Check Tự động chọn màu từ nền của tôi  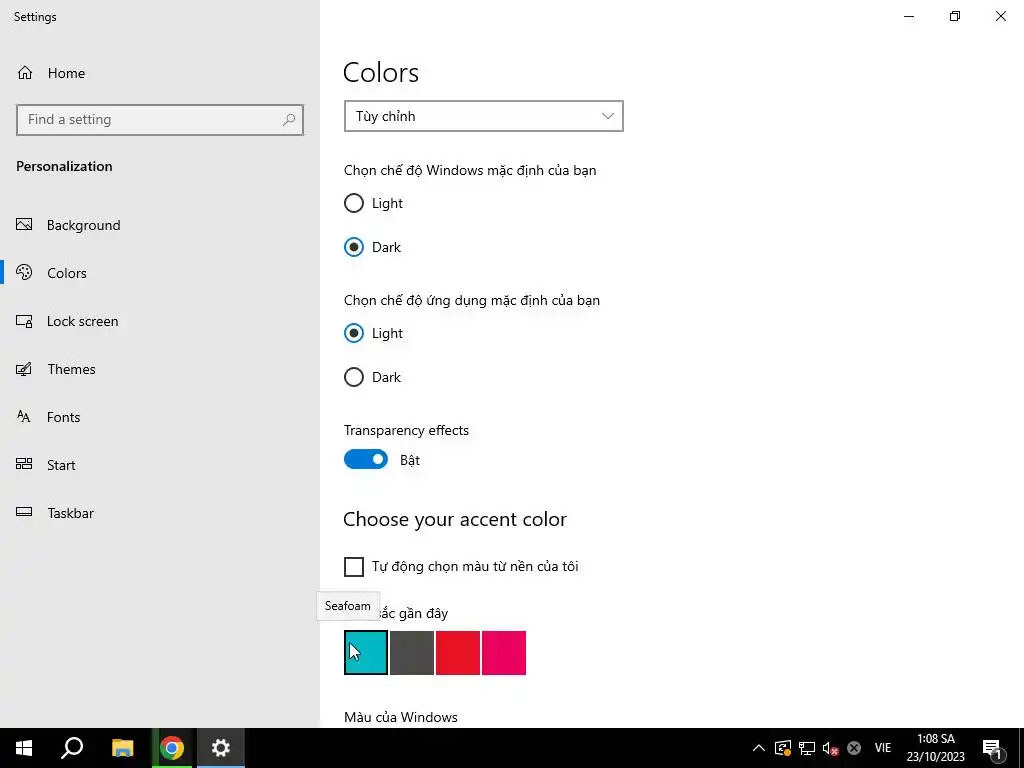click(x=354, y=566)
